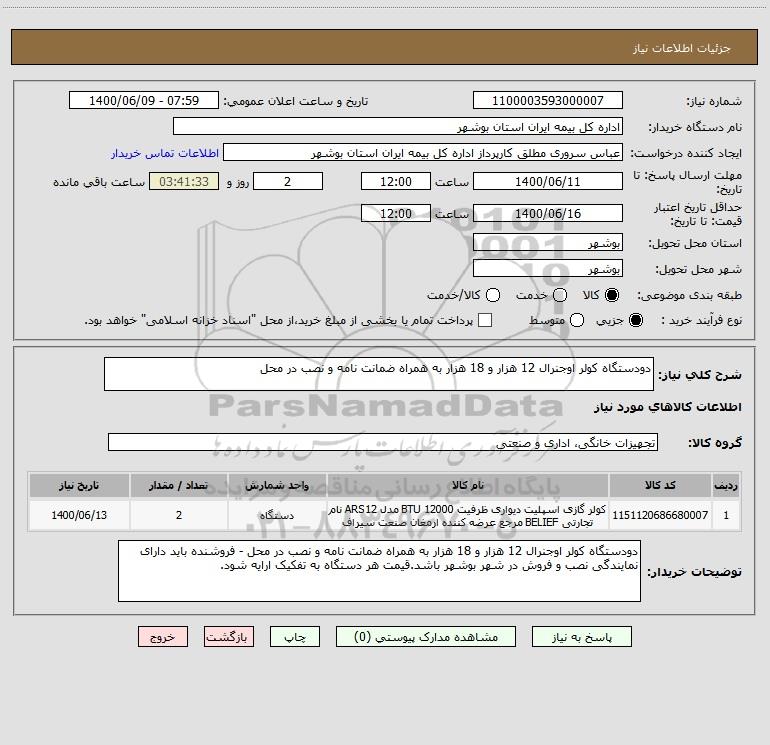Click the واحد شمارش column header
Viewport: 770px width, 745px height.
277,485
